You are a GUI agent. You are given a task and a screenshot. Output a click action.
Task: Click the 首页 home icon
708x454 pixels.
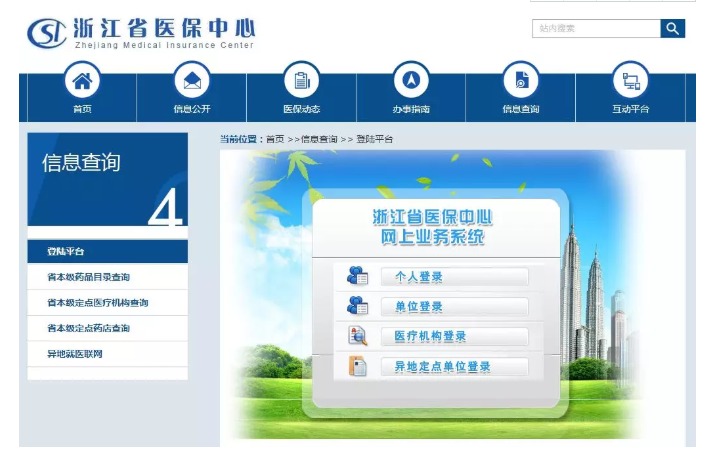pos(83,80)
